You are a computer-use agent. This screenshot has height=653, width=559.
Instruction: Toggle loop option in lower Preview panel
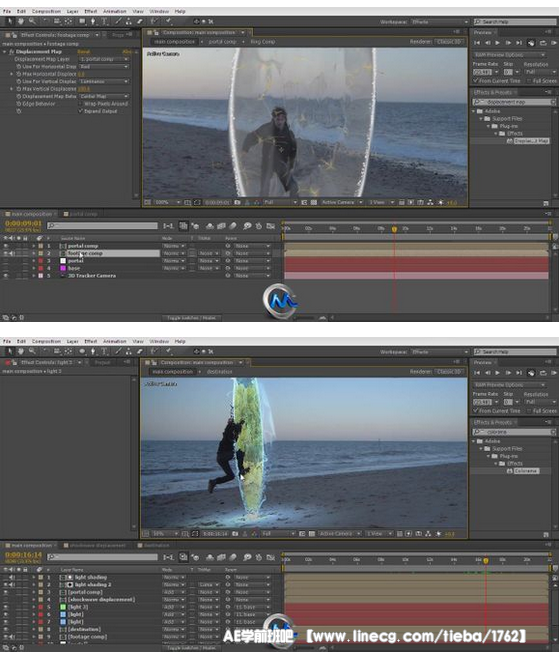[x=543, y=373]
